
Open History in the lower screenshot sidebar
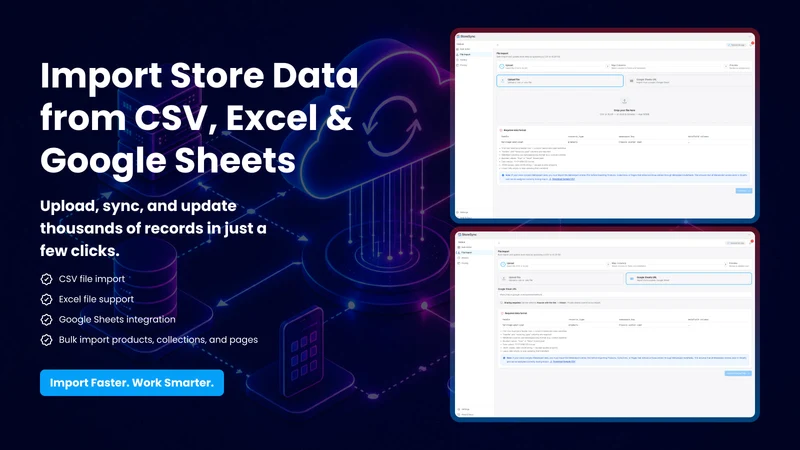point(464,258)
